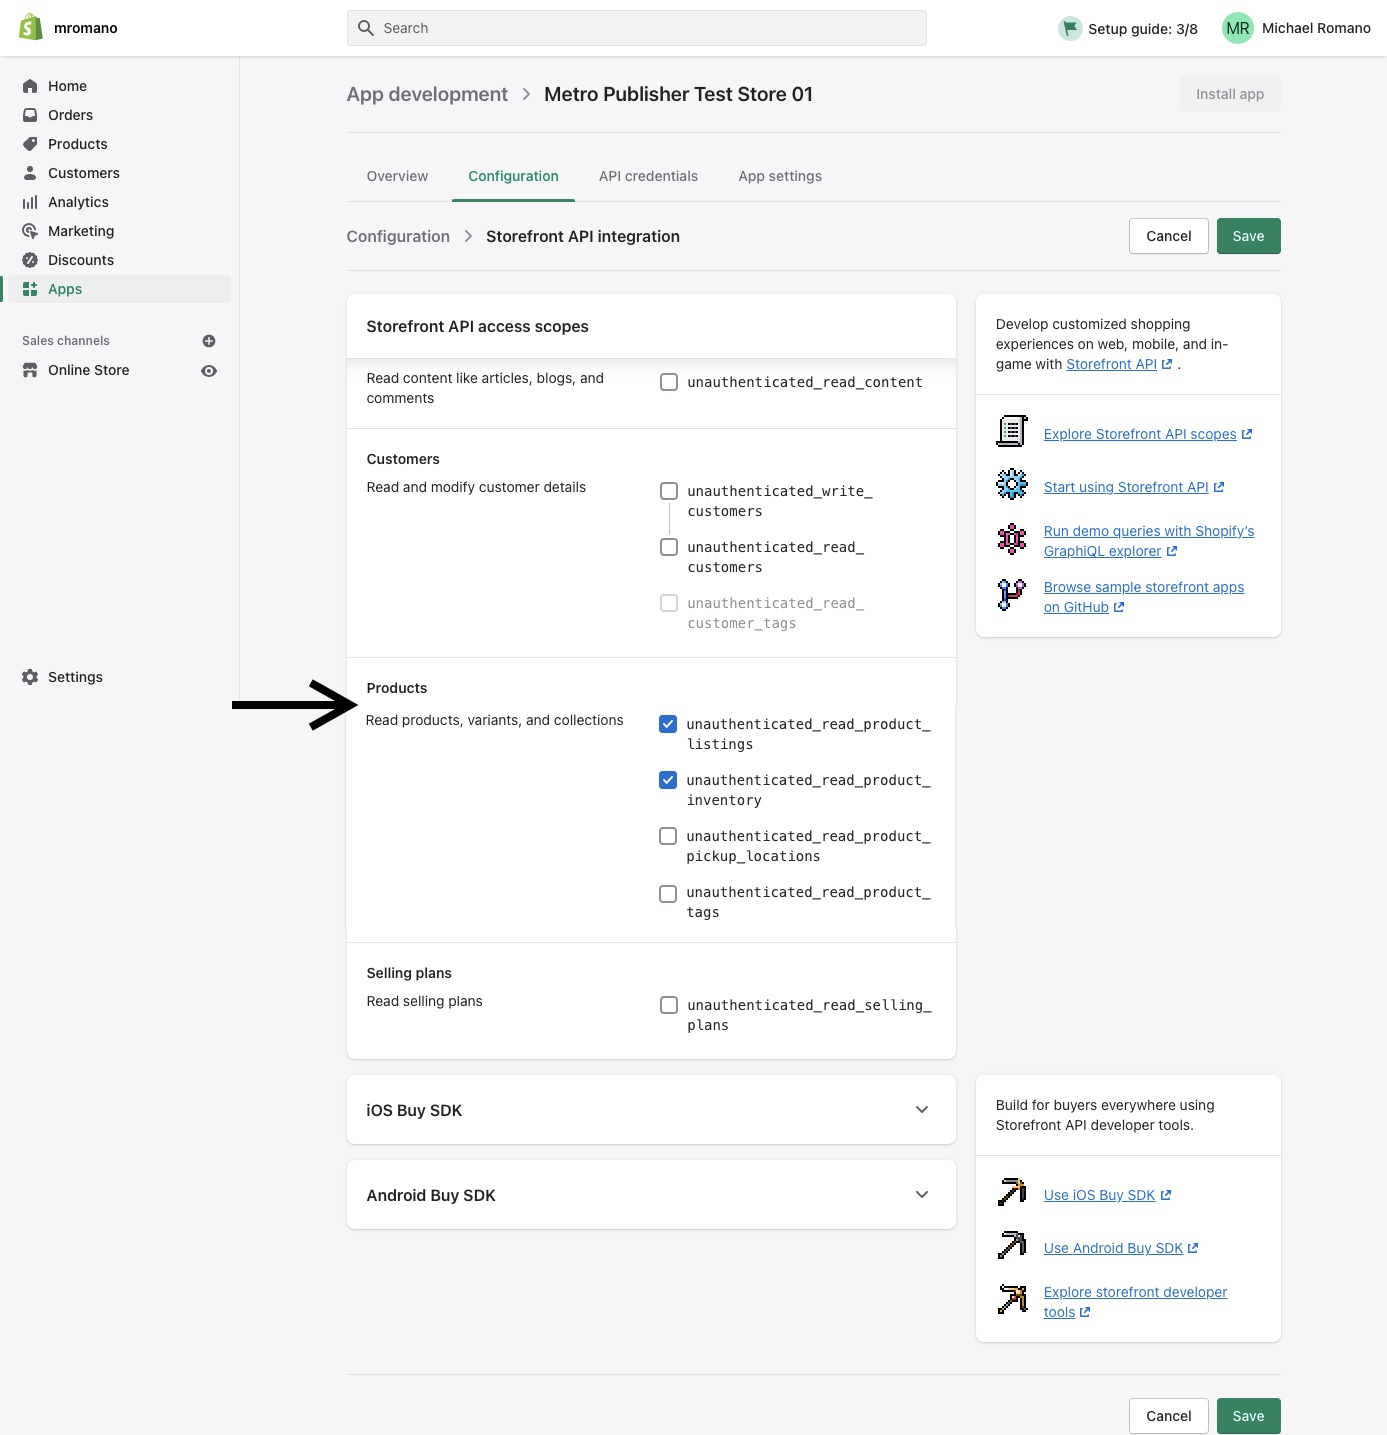
Task: Click the Setup guide flag icon
Action: click(x=1070, y=28)
